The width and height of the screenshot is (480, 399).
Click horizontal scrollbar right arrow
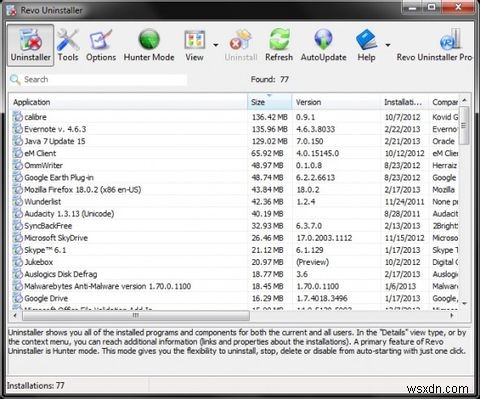click(452, 315)
